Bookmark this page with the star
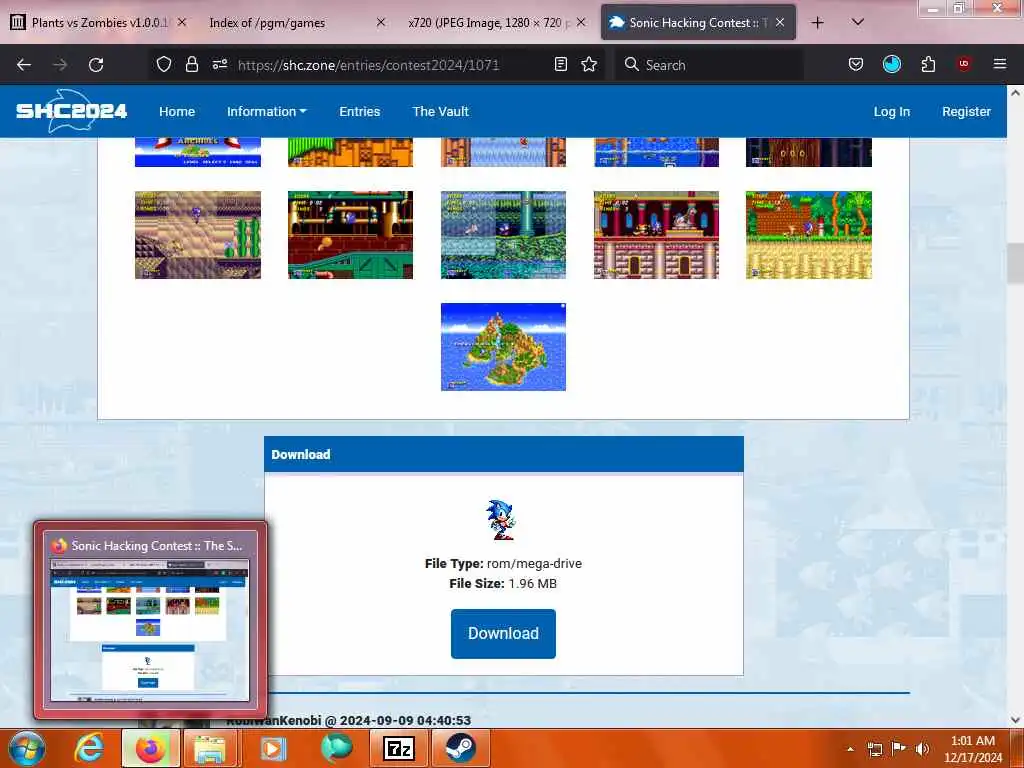This screenshot has width=1024, height=768. [589, 64]
